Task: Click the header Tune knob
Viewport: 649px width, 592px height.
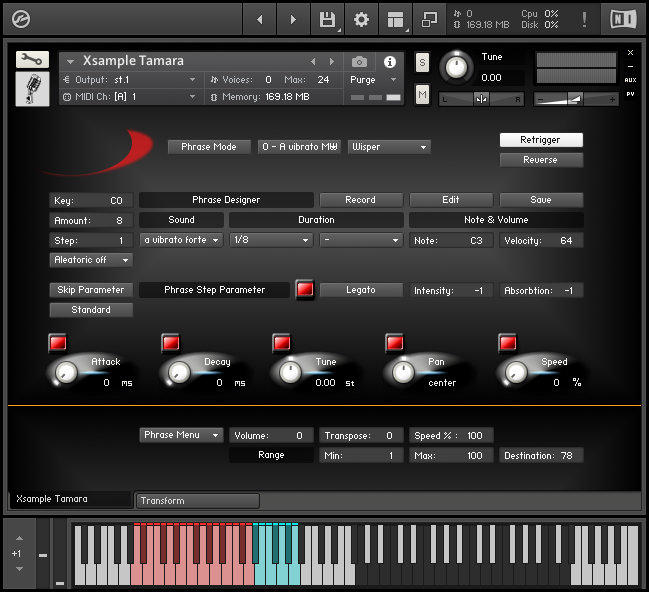Action: (x=456, y=67)
